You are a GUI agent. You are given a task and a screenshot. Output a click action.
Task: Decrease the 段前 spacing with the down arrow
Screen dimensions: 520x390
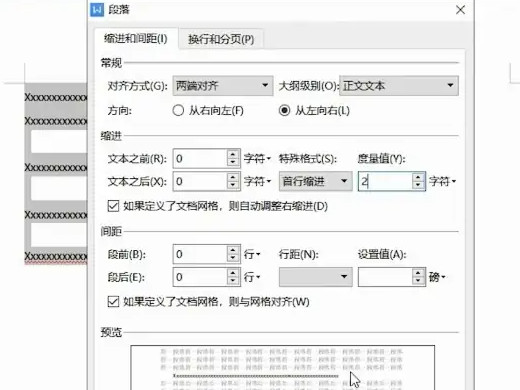pyautogui.click(x=233, y=259)
